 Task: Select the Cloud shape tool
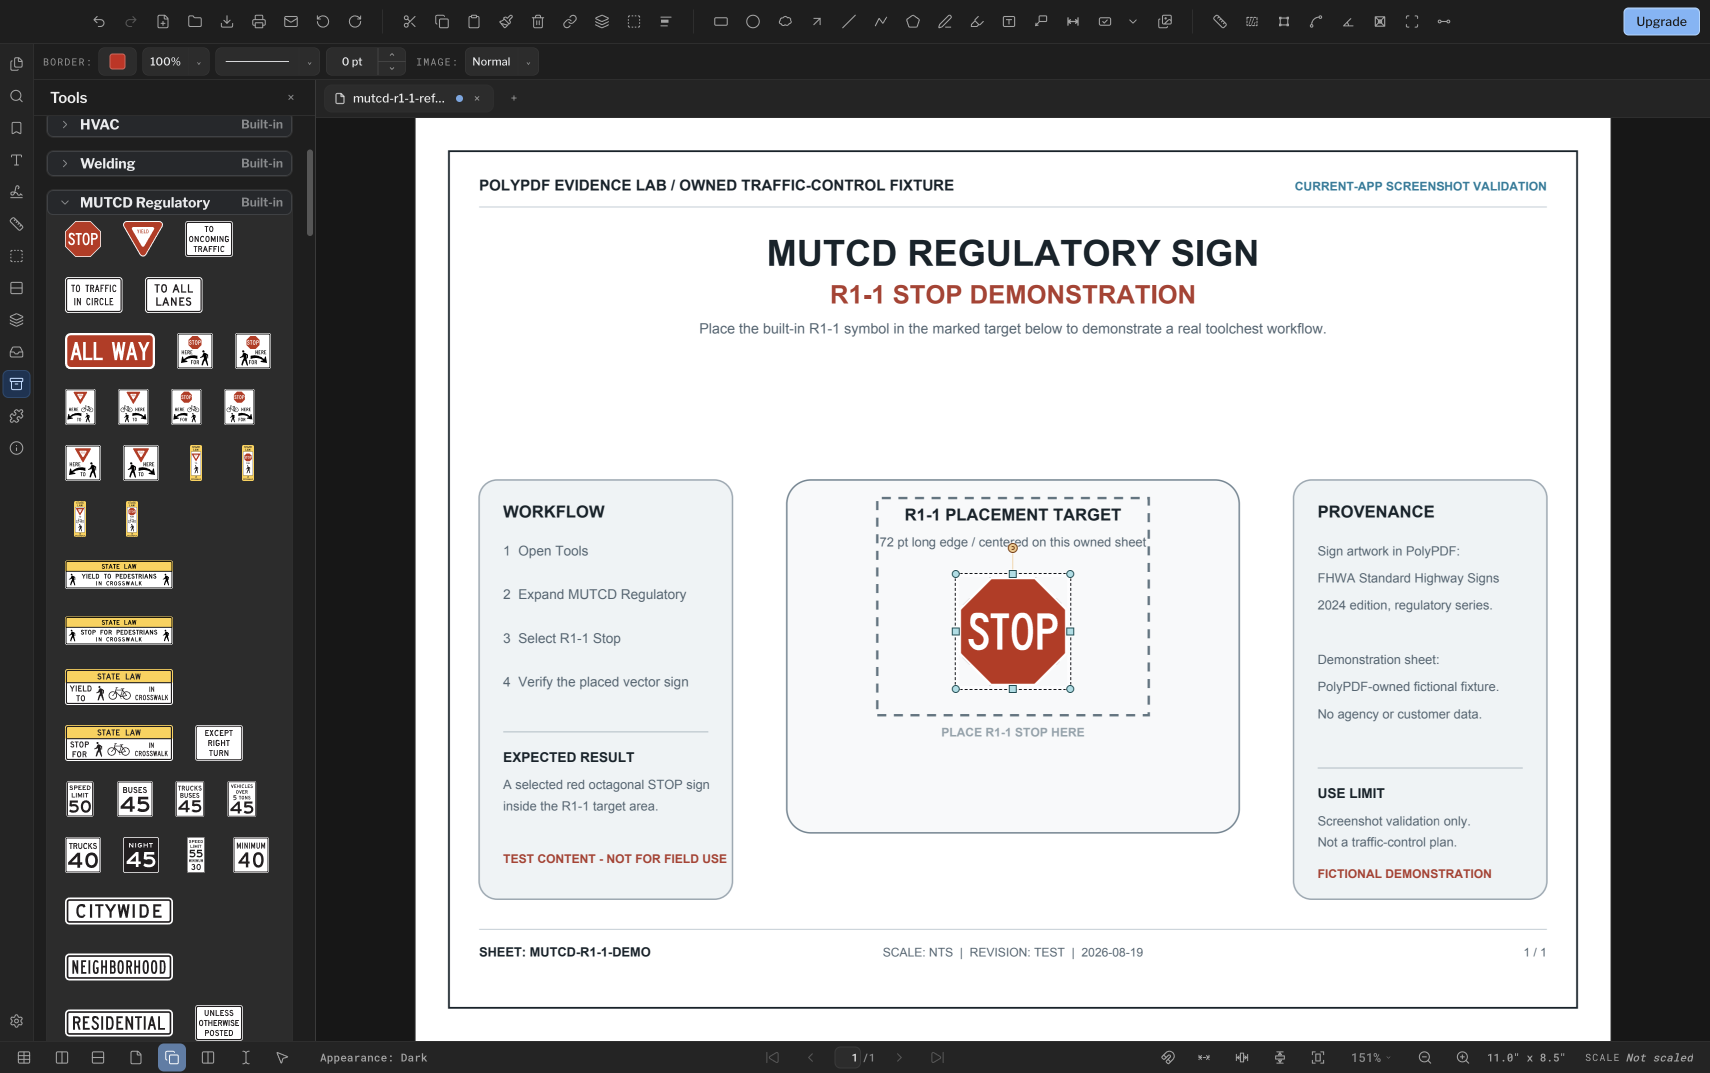(x=785, y=21)
